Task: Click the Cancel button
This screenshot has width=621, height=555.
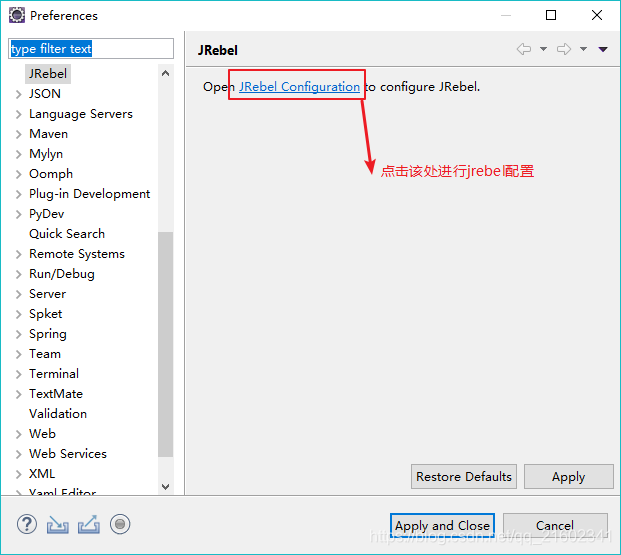Action: click(x=555, y=526)
